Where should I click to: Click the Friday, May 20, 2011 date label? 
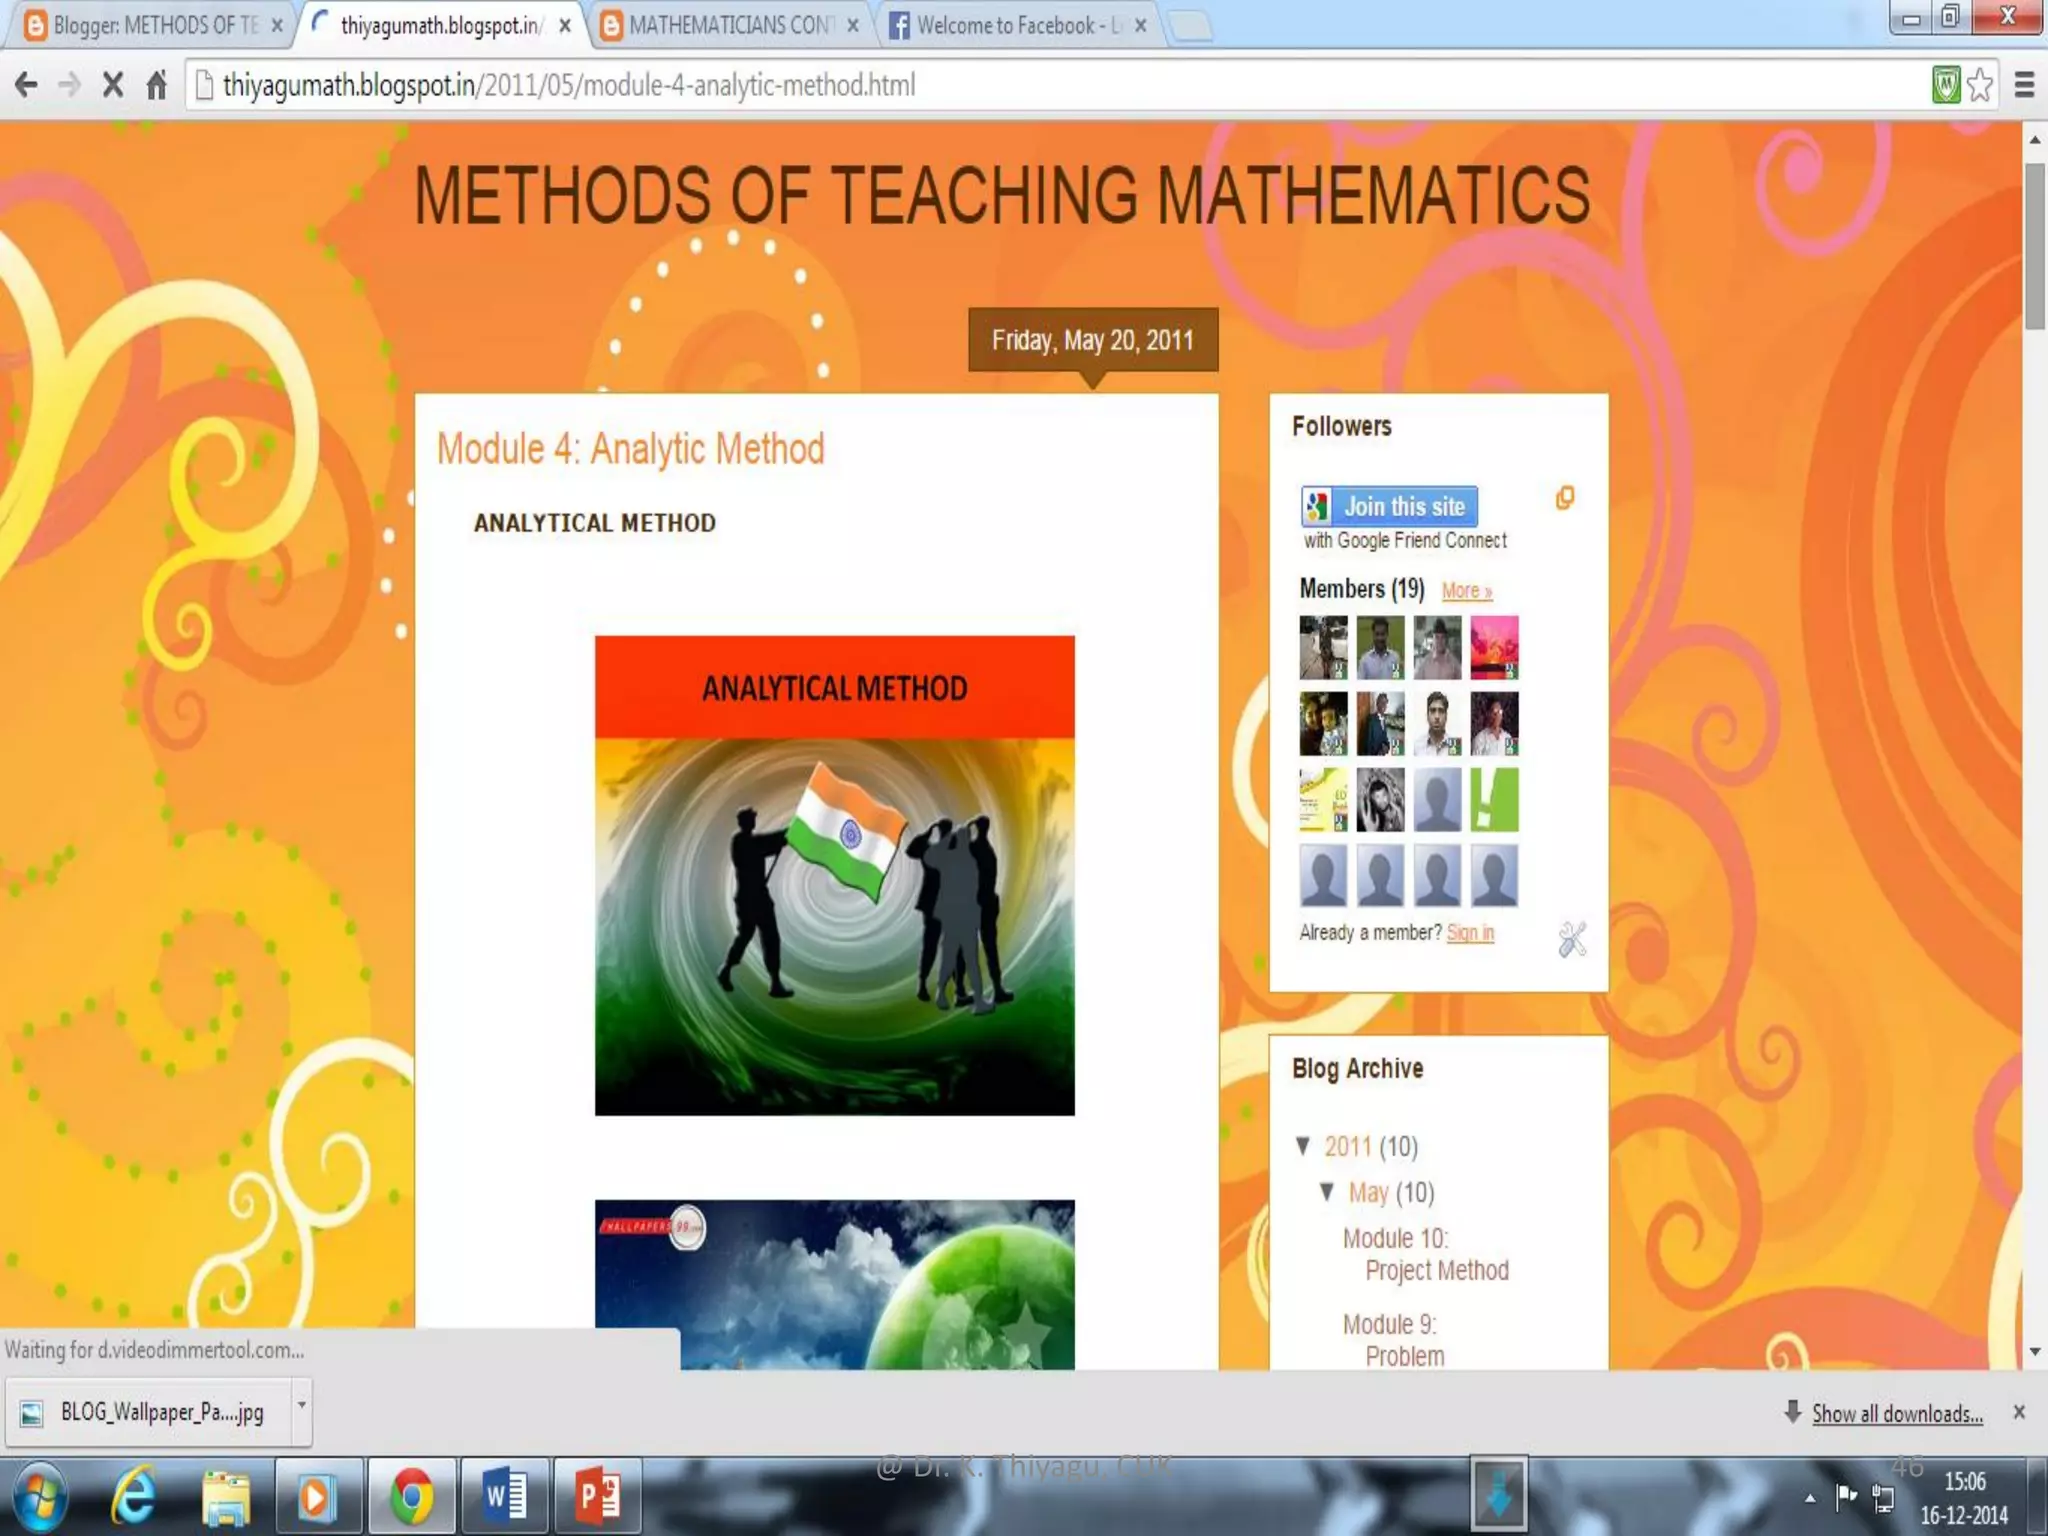click(1093, 340)
